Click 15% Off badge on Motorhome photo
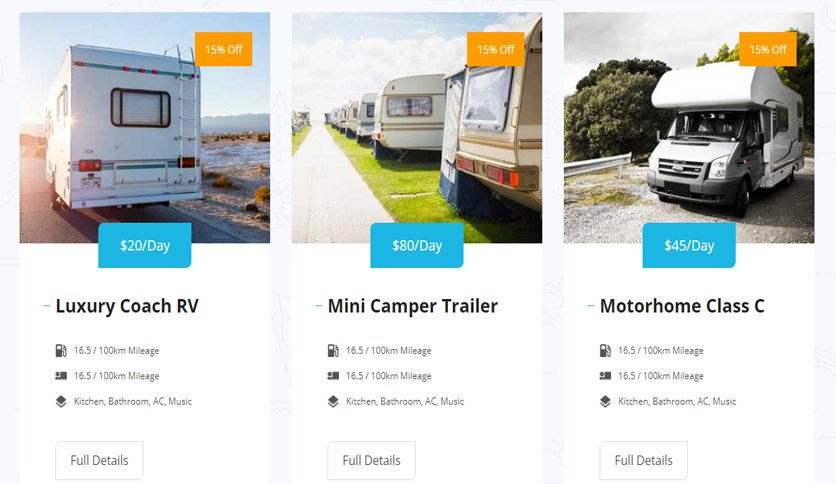The image size is (836, 484). [768, 50]
